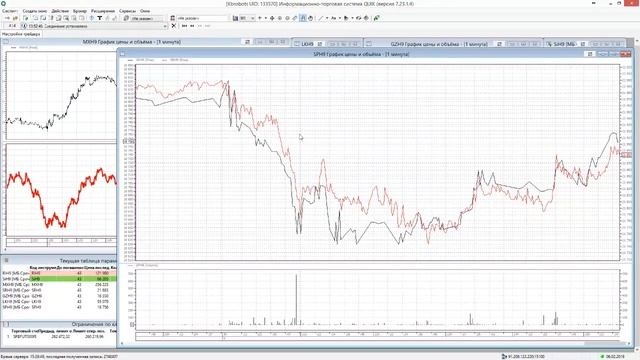Click the Aa text label tool icon
640x360 pixels.
333,18
